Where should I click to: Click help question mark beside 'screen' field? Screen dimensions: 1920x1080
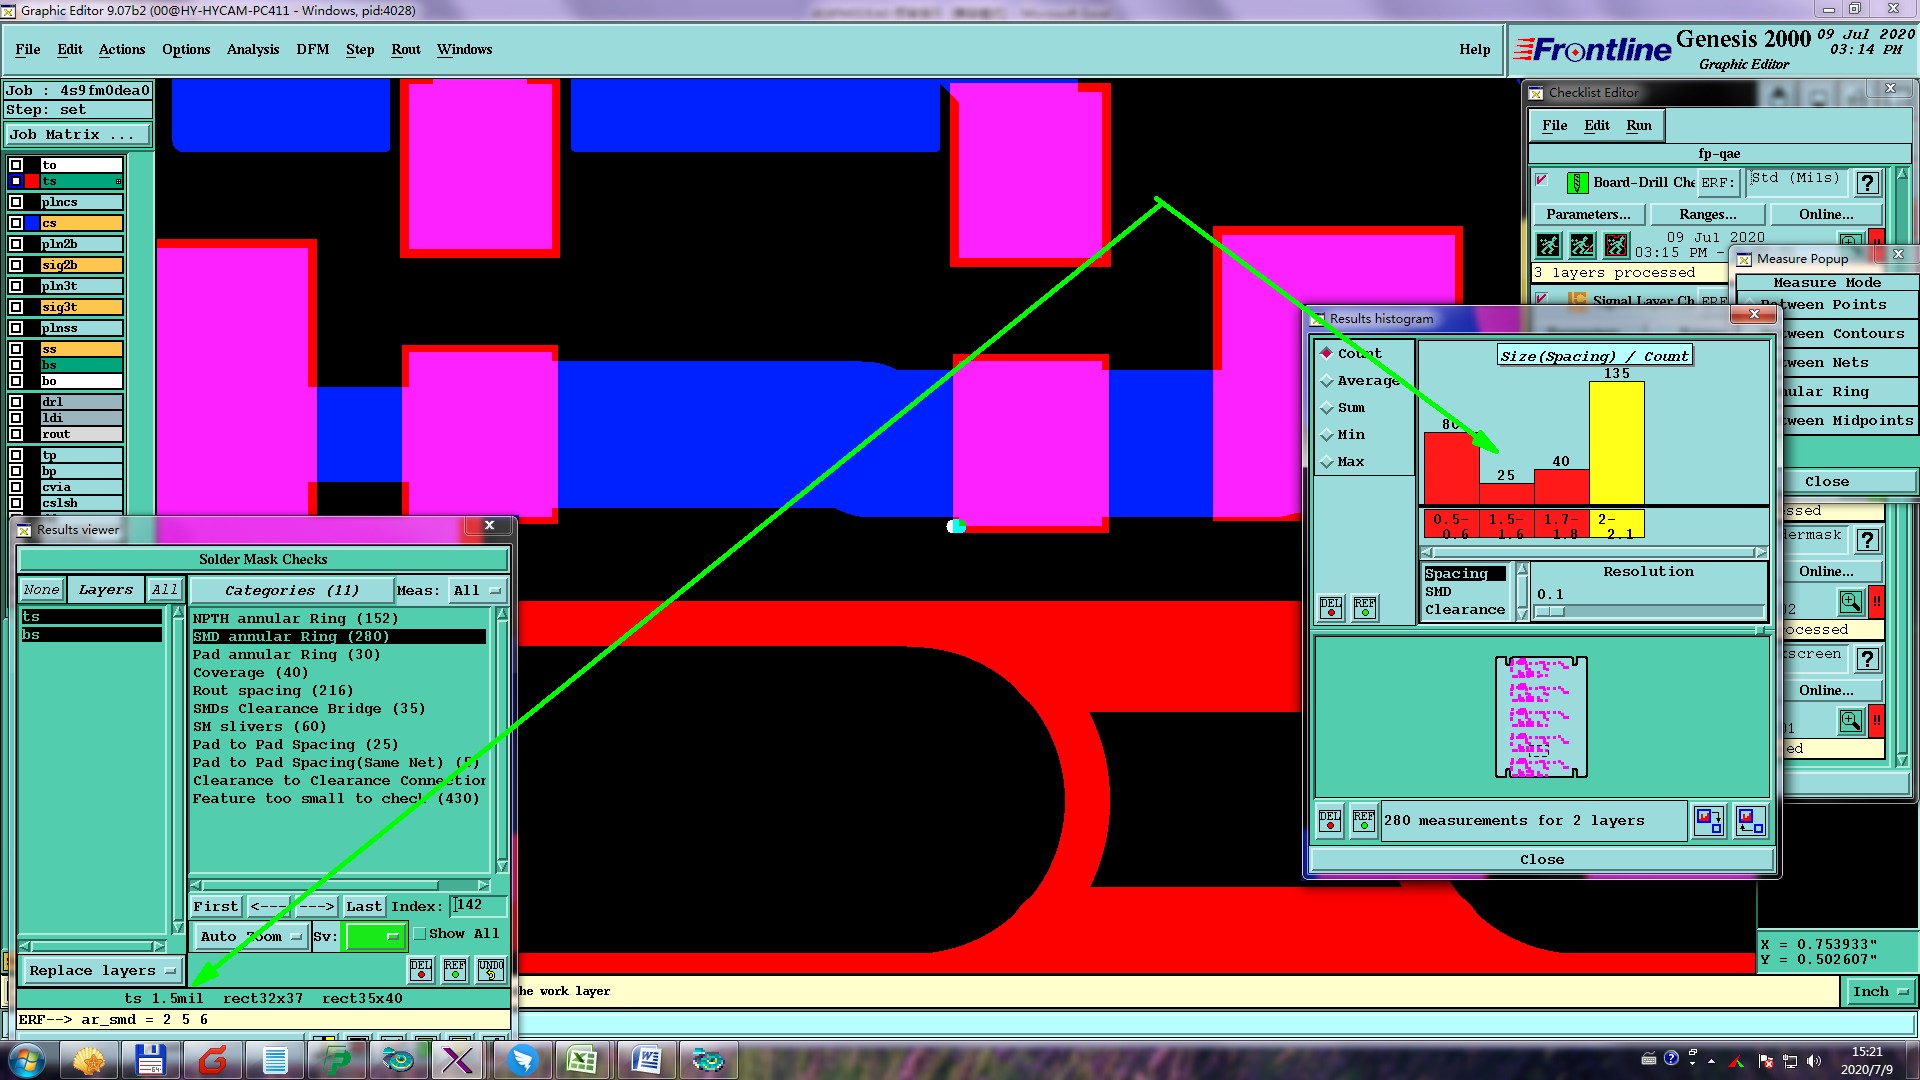coord(1867,659)
